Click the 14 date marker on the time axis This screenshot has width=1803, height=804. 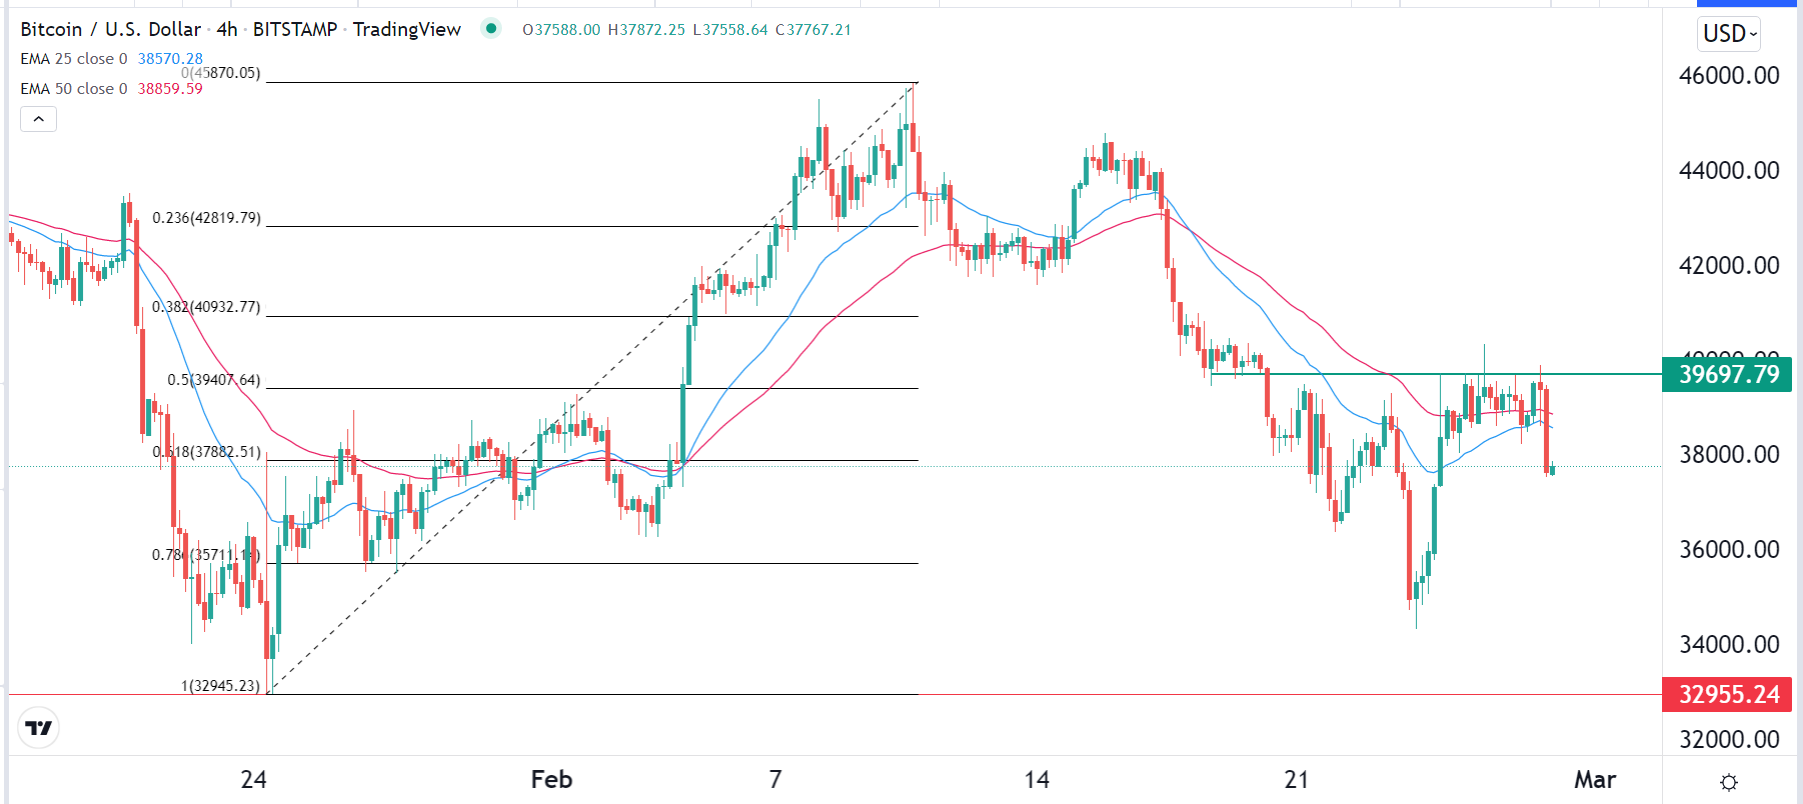pyautogui.click(x=1037, y=780)
